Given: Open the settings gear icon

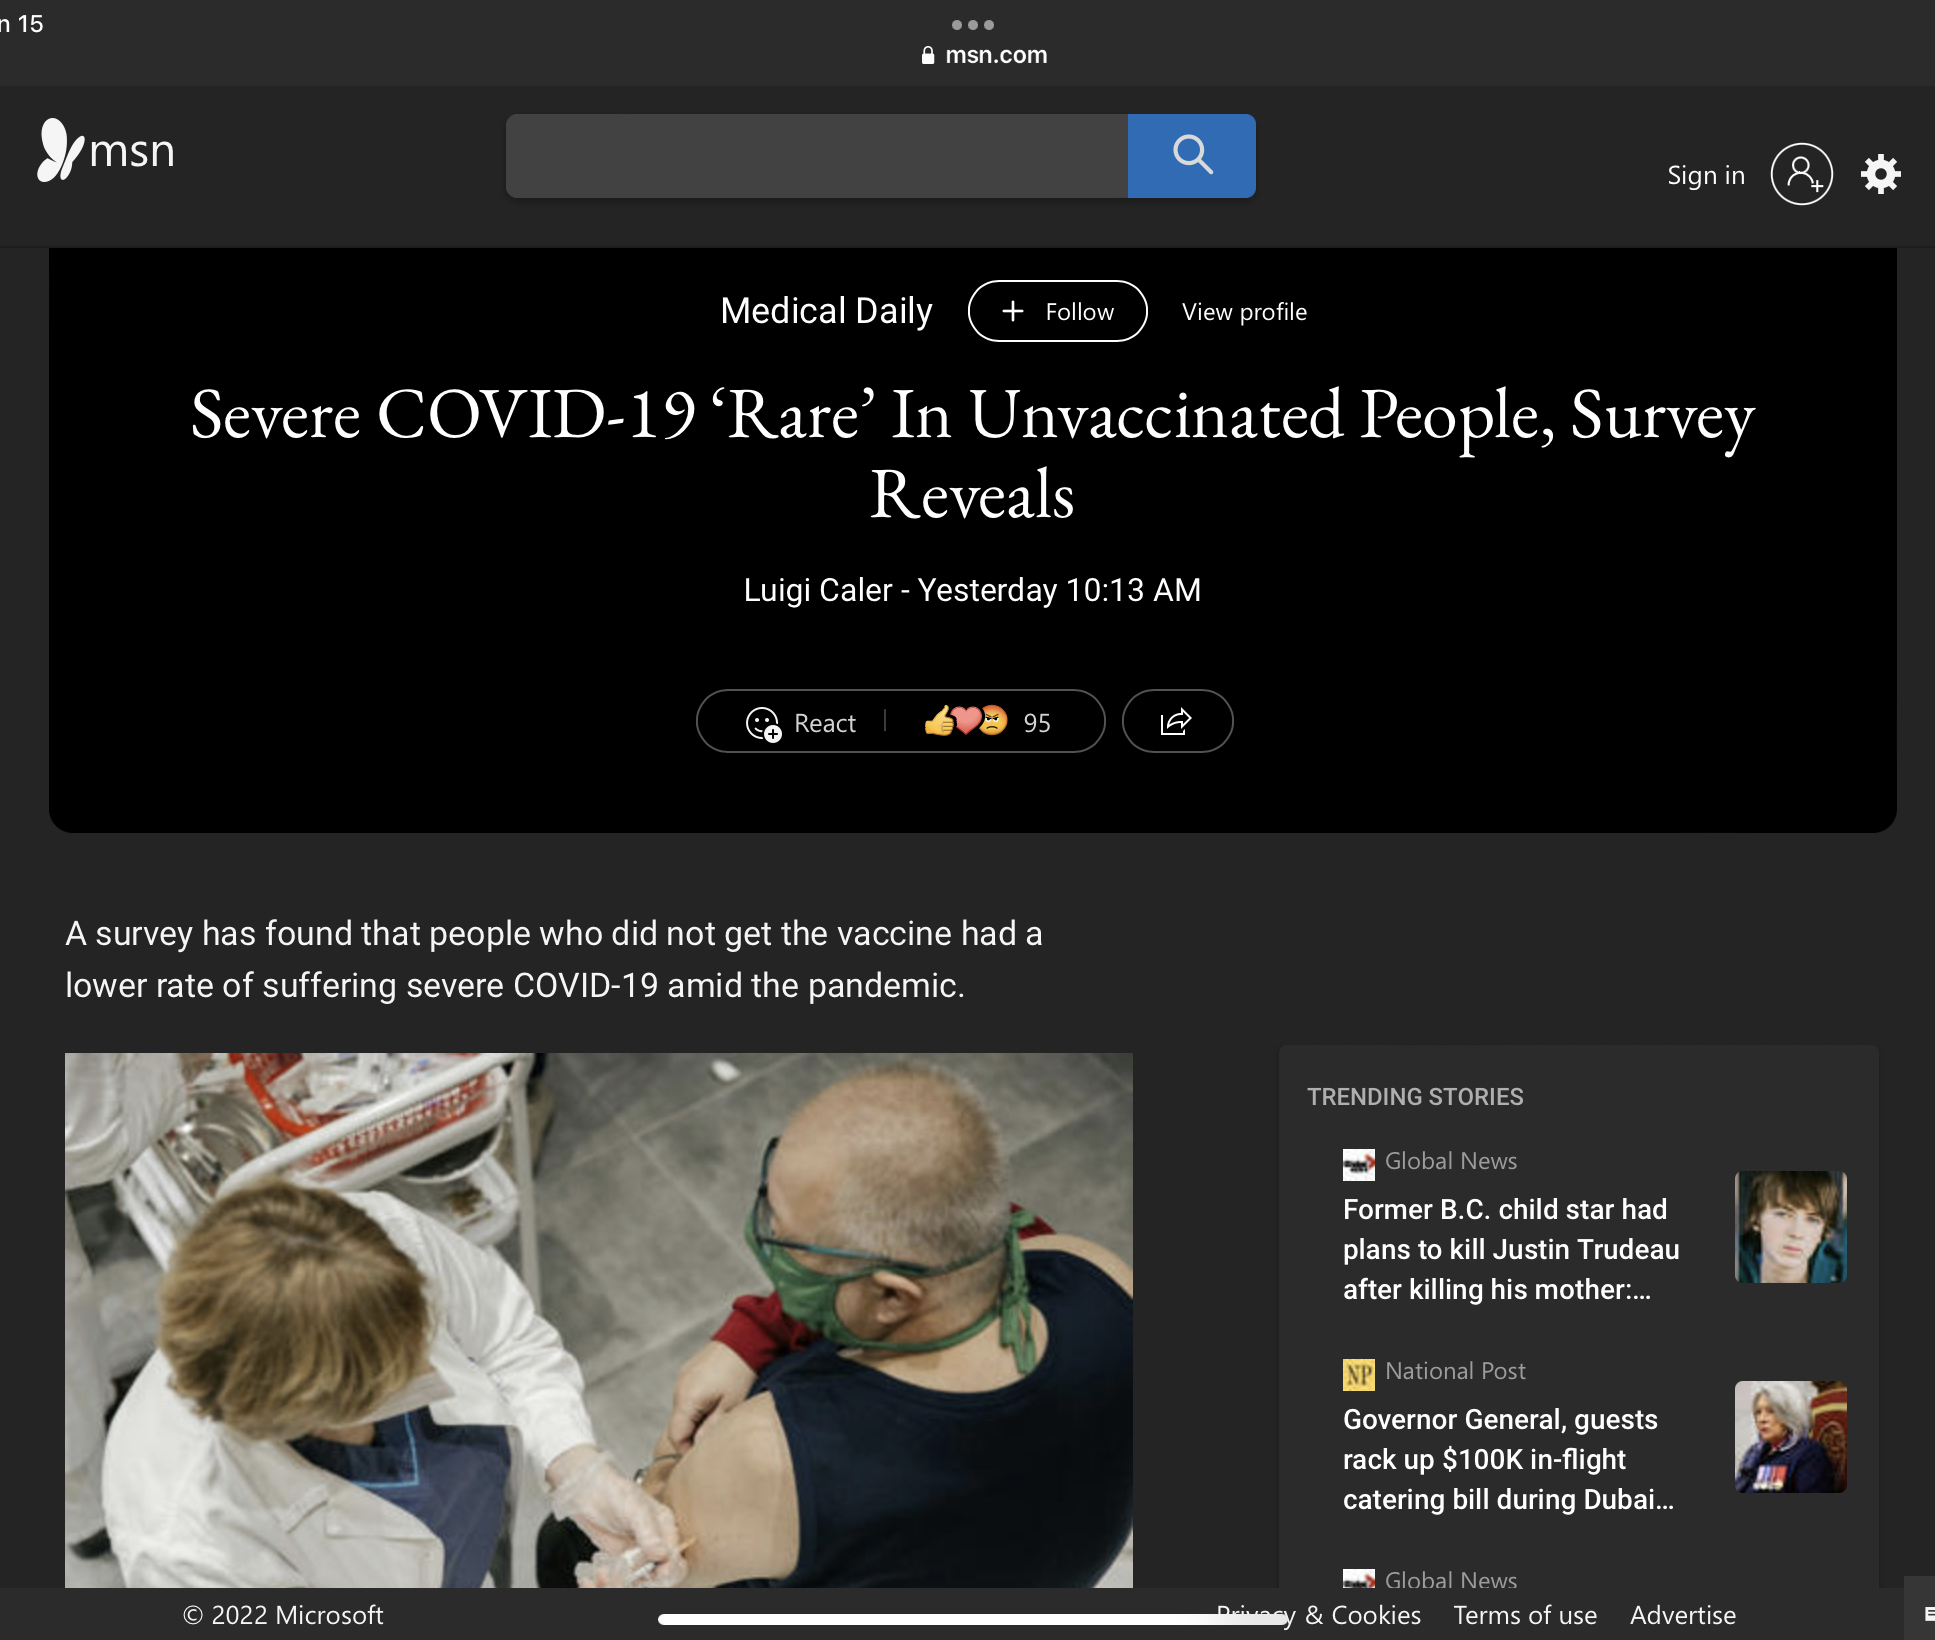Looking at the screenshot, I should 1880,174.
